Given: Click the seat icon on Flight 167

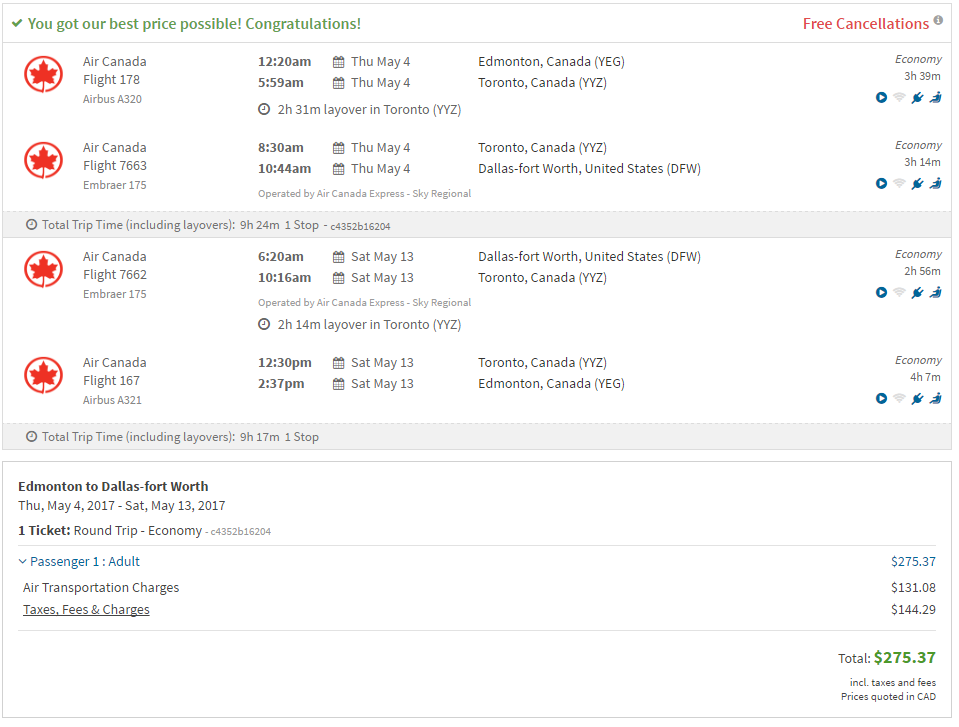Looking at the screenshot, I should pyautogui.click(x=936, y=399).
